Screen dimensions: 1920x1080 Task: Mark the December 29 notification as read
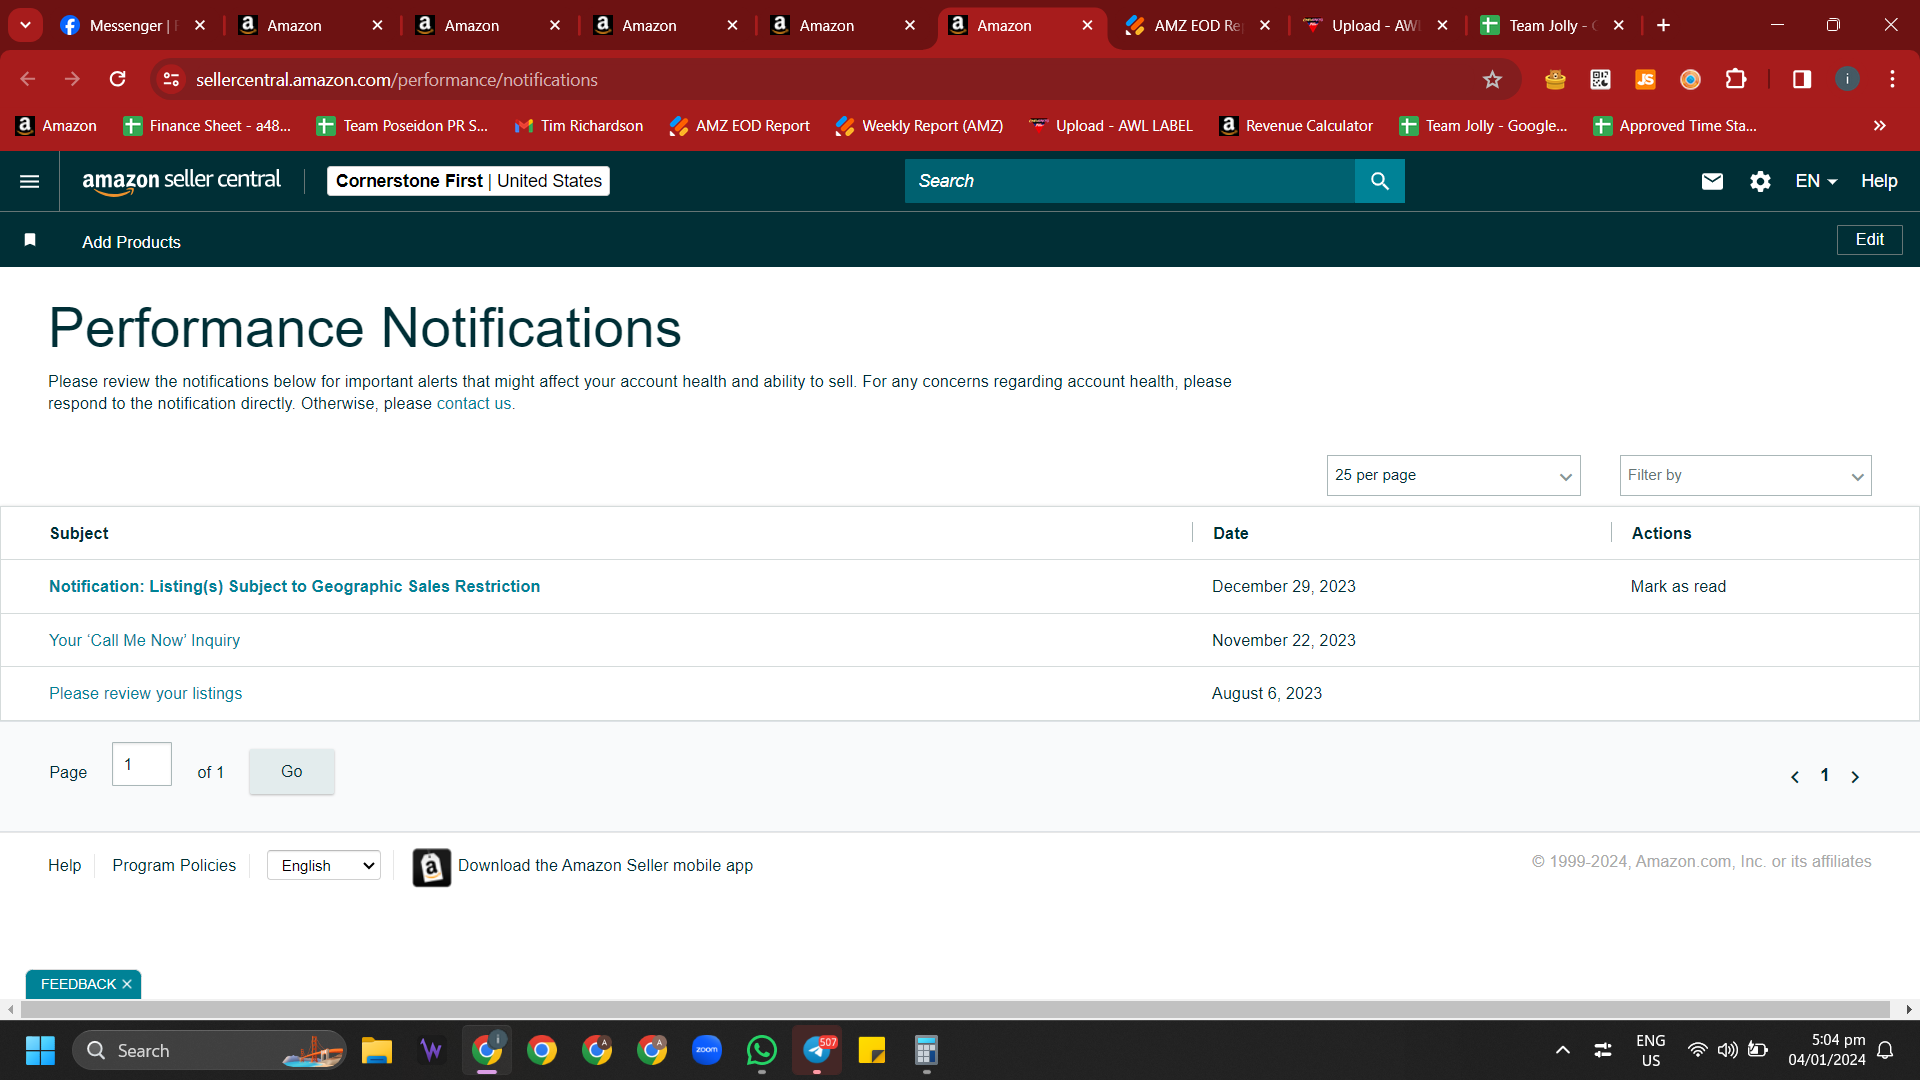tap(1678, 586)
